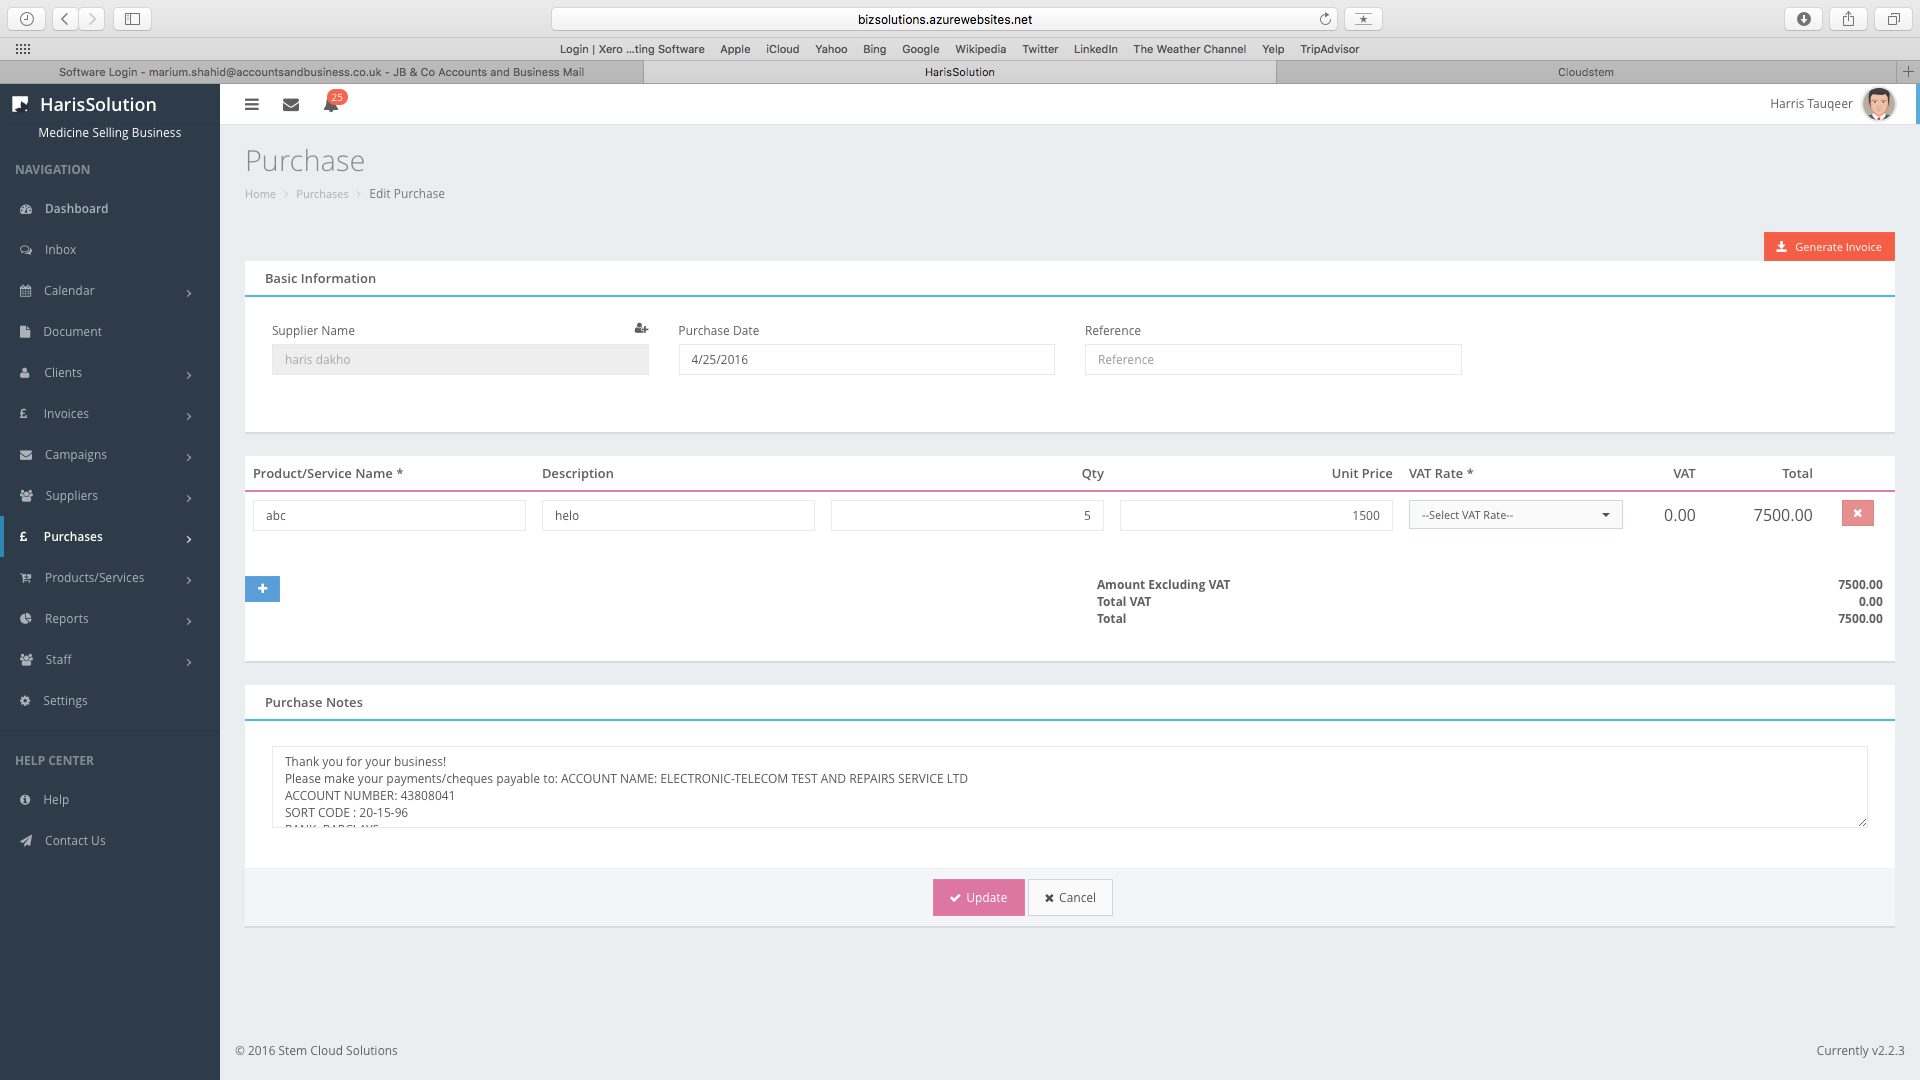Click the Generate Invoice button
Viewport: 1920px width, 1080px height.
(x=1828, y=247)
